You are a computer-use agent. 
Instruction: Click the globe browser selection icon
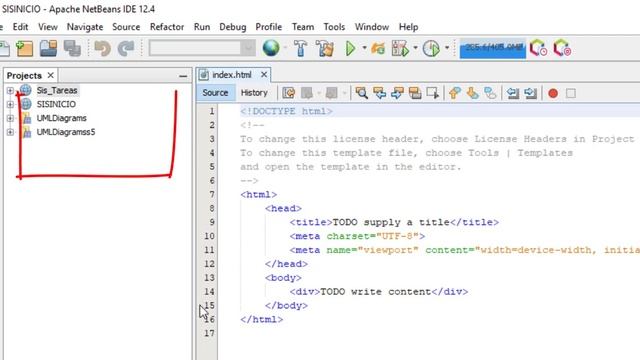271,48
